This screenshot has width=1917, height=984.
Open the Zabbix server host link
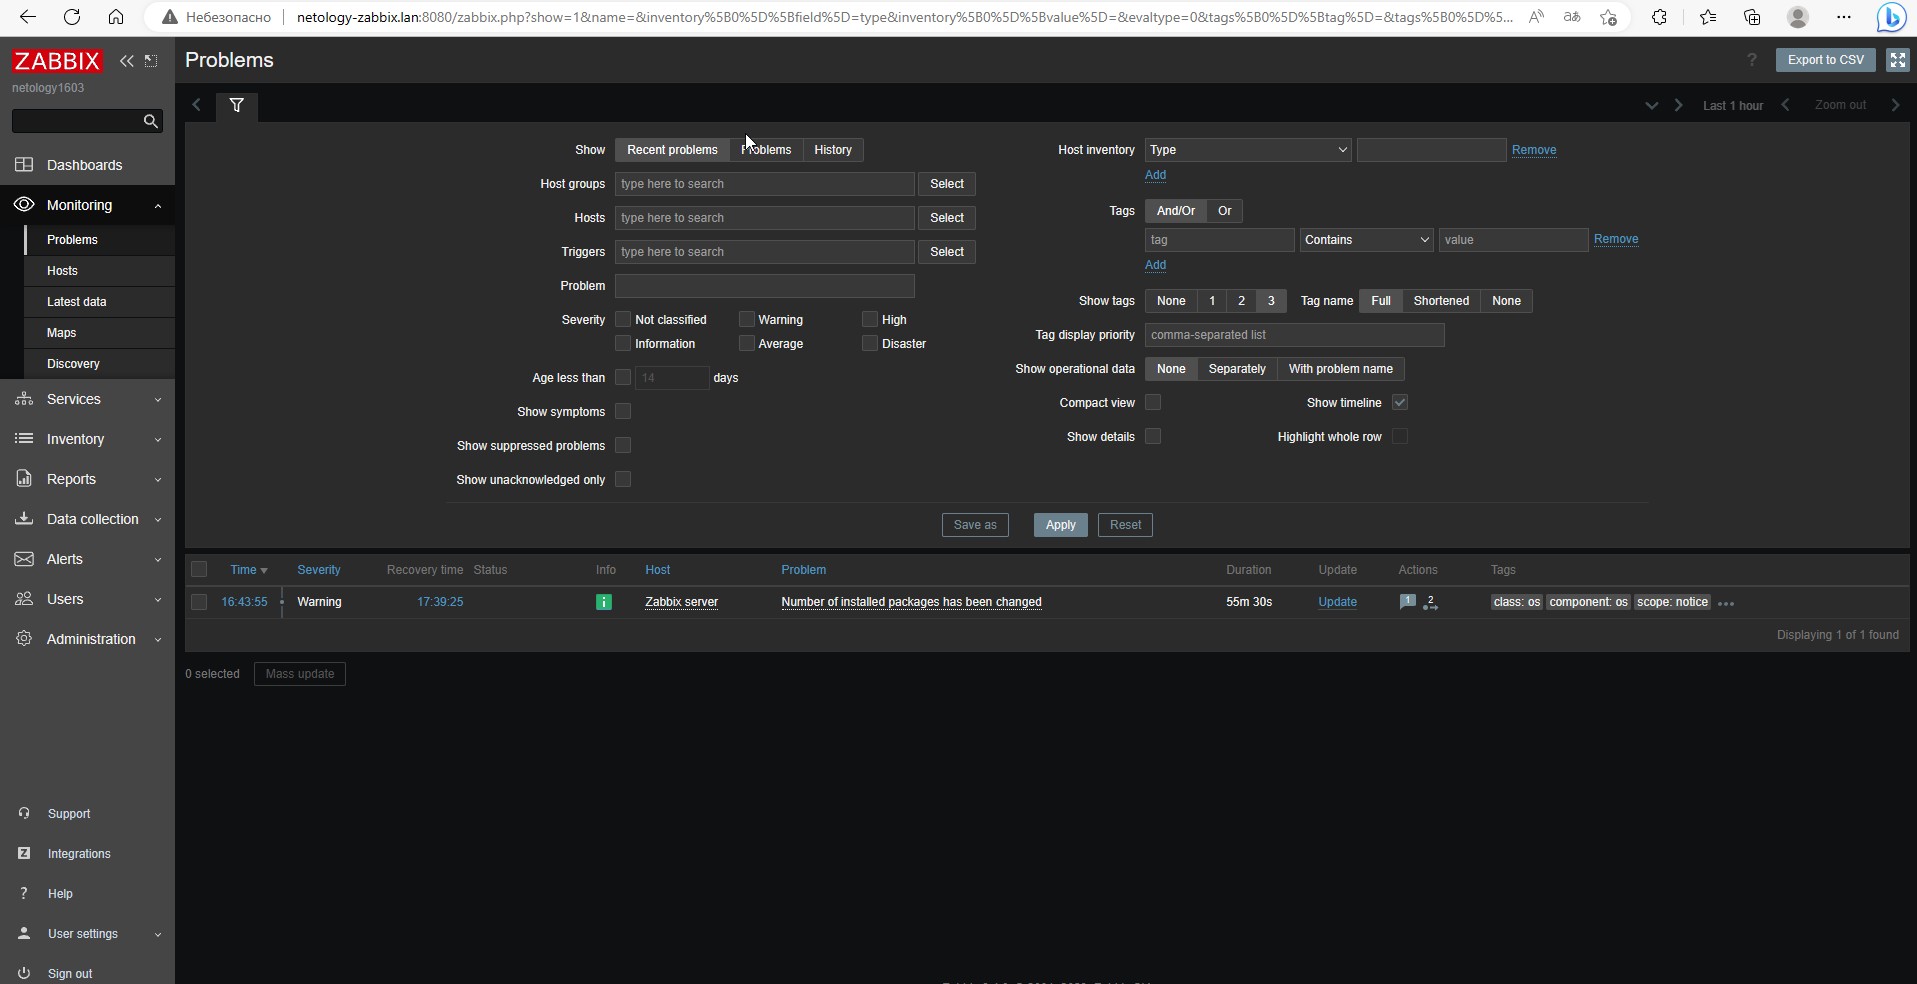[682, 602]
